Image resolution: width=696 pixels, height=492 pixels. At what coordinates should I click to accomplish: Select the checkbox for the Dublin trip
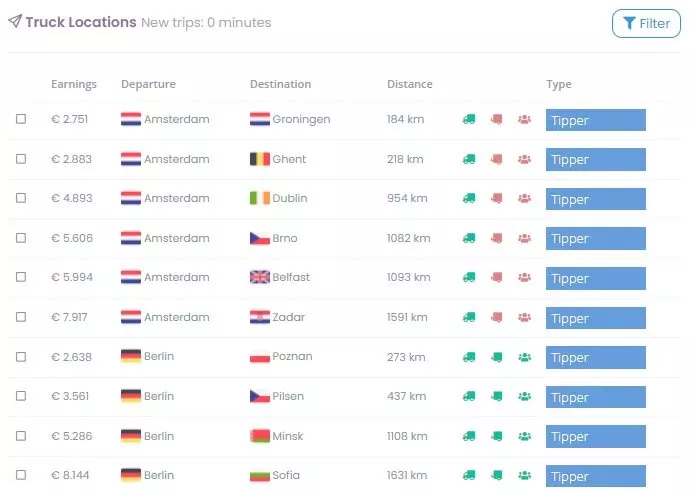pyautogui.click(x=21, y=199)
